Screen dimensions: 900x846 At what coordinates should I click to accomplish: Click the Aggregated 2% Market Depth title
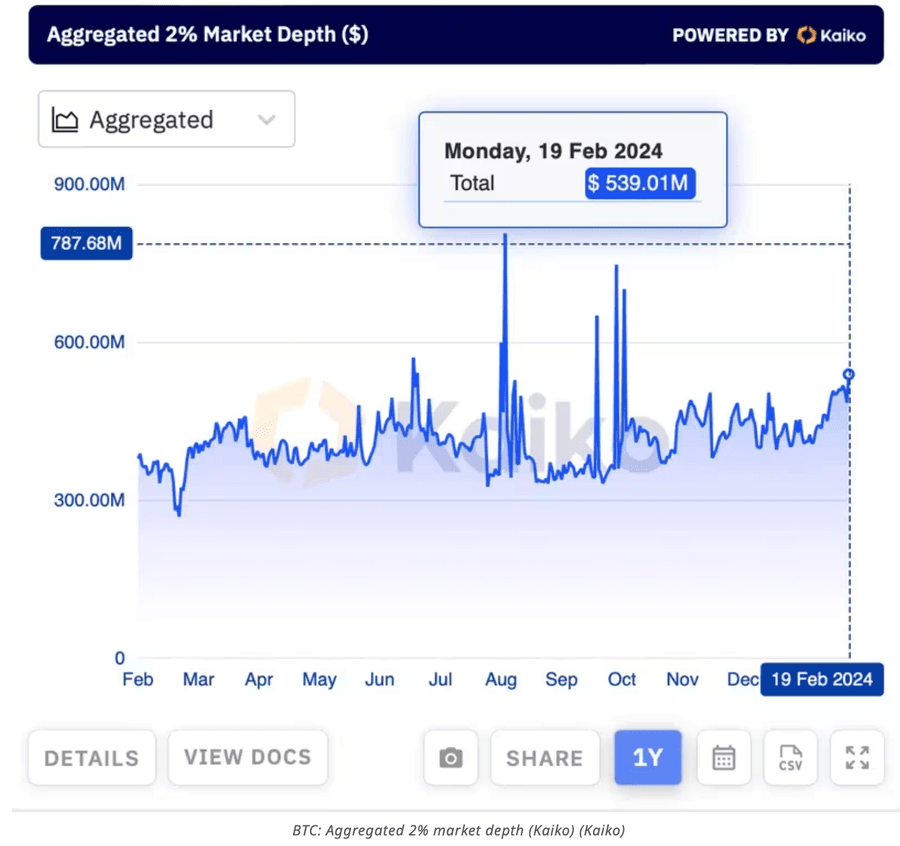pos(208,34)
